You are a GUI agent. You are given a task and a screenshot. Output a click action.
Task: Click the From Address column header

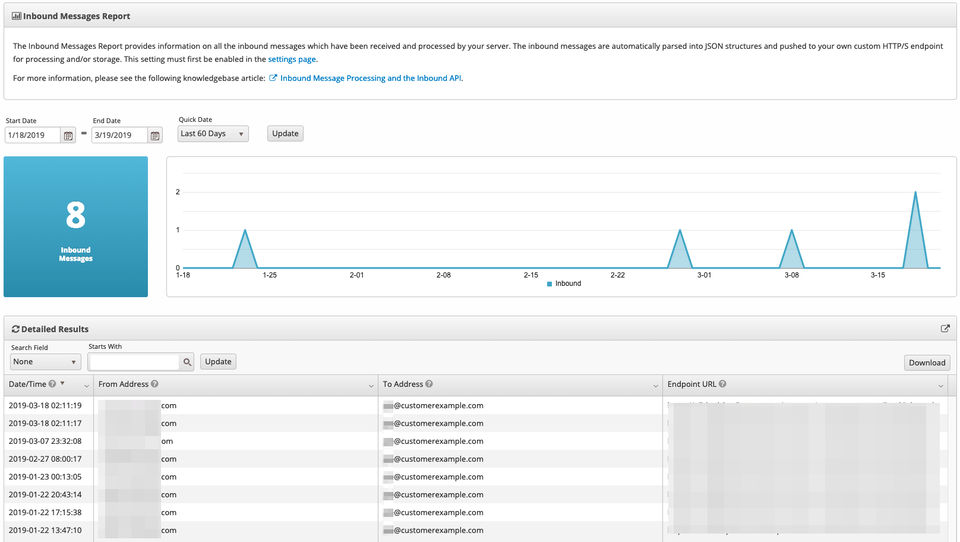point(236,385)
